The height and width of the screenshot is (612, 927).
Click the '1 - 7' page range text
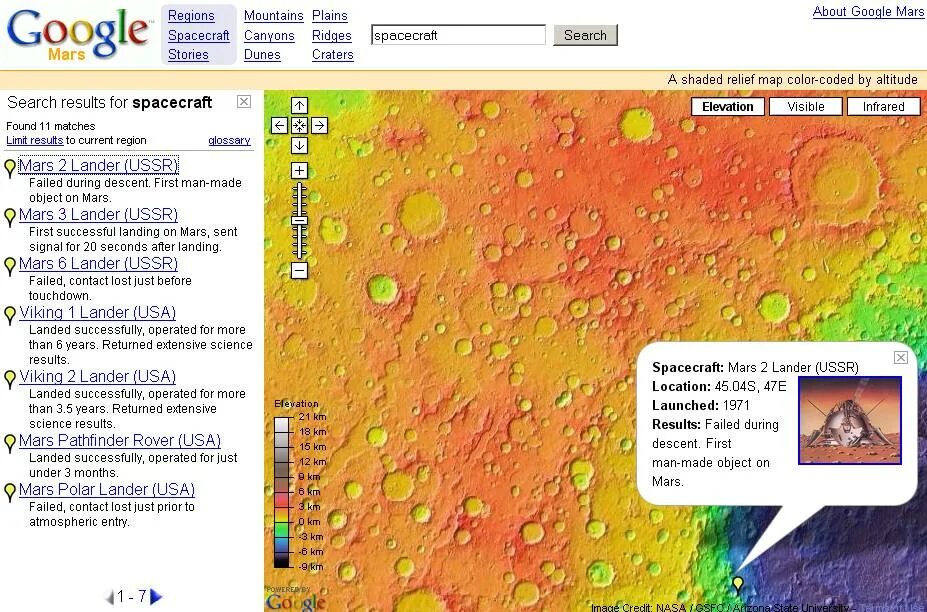click(x=131, y=597)
